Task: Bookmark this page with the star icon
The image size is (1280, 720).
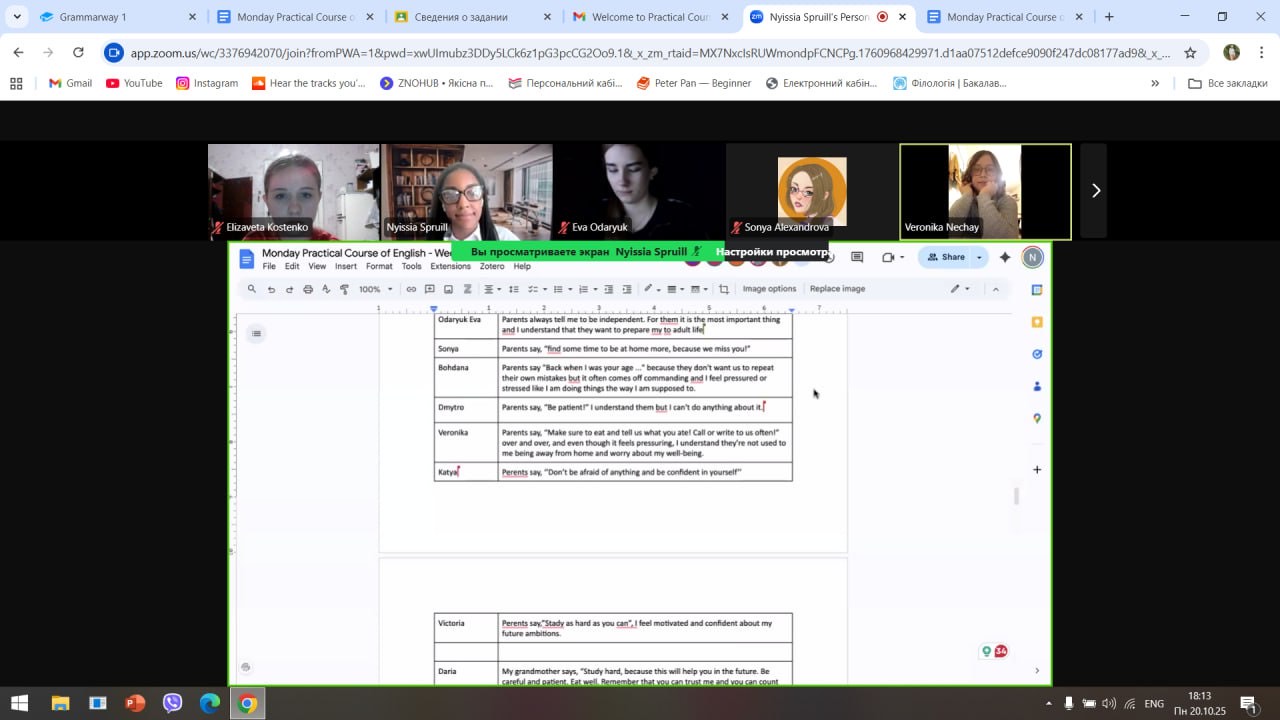Action: click(1190, 53)
